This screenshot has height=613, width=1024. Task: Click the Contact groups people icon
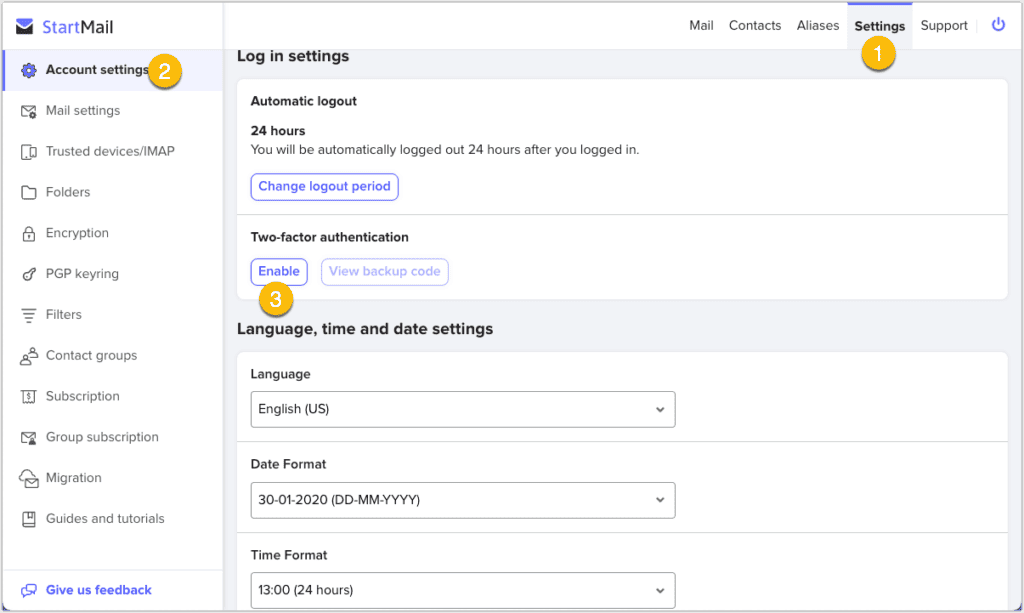(28, 356)
